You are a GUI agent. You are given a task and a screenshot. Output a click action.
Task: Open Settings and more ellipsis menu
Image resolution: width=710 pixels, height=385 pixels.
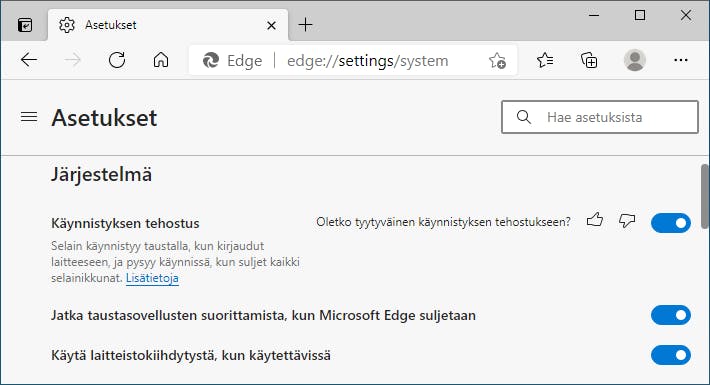coord(681,60)
